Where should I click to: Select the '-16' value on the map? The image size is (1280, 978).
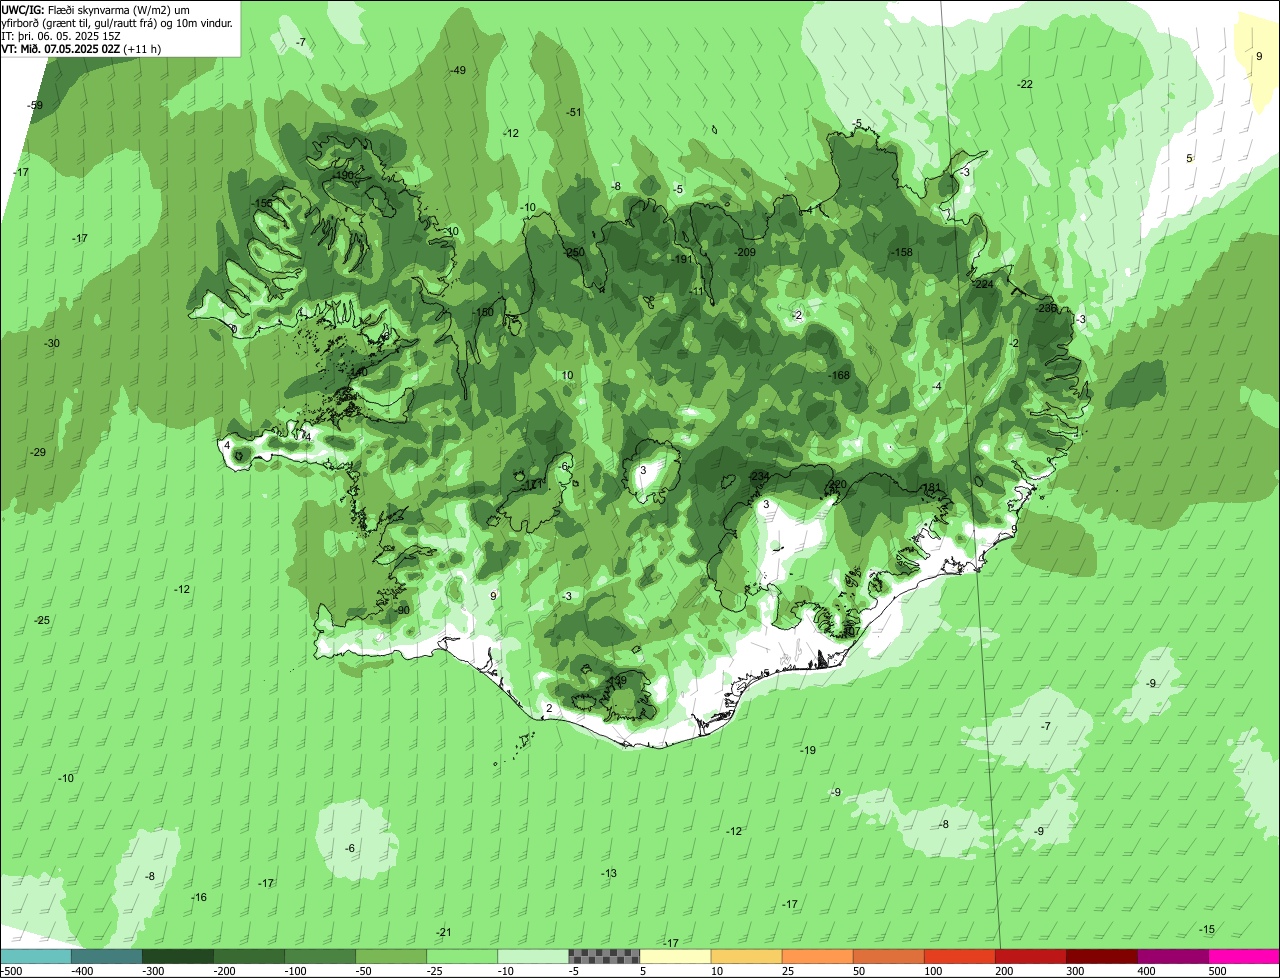[x=199, y=898]
